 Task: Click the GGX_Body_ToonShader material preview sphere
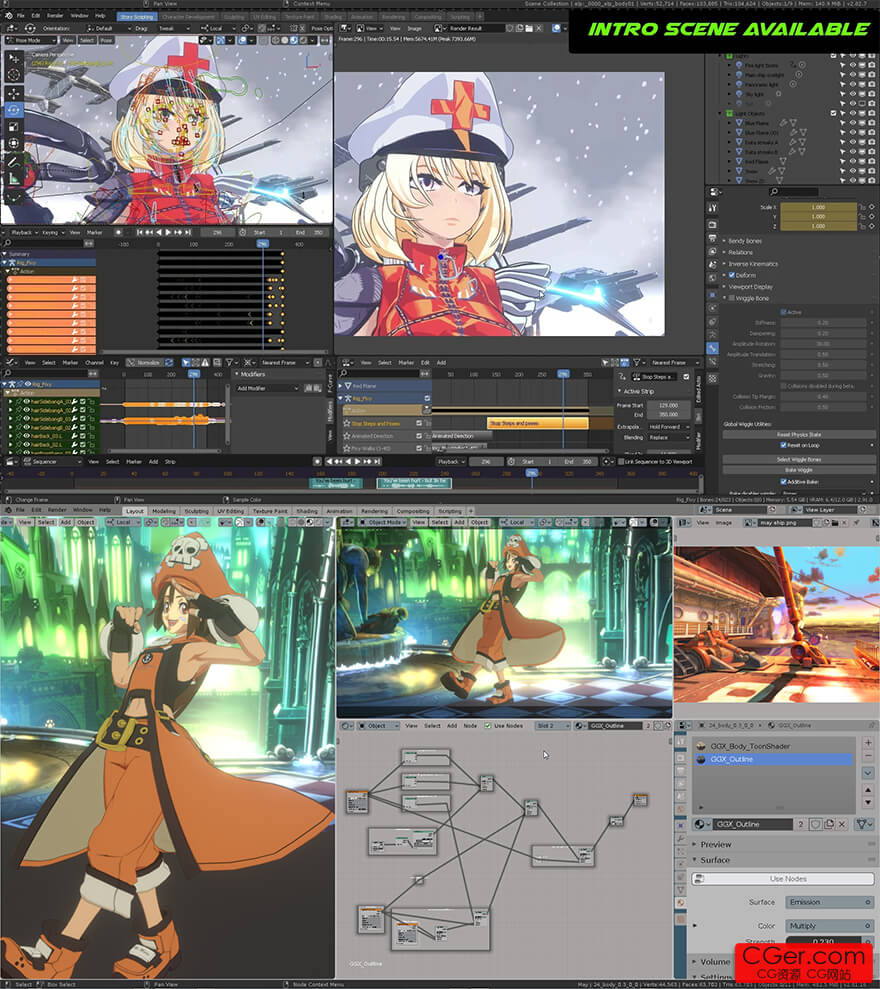click(701, 746)
